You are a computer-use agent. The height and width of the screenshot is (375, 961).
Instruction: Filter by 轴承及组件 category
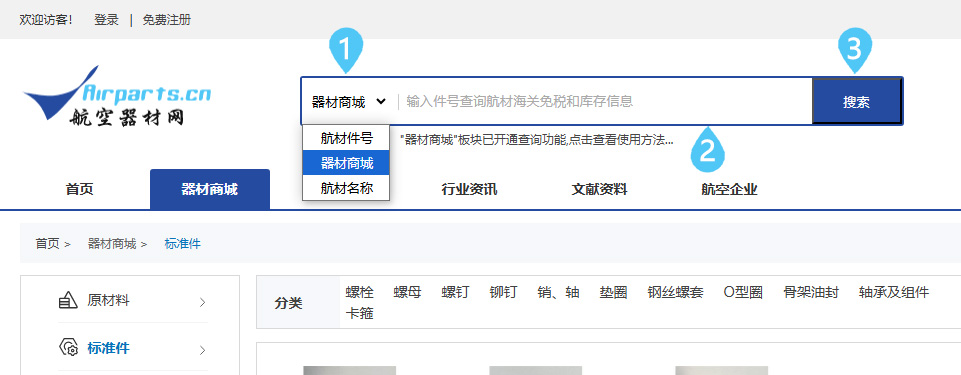click(x=894, y=292)
